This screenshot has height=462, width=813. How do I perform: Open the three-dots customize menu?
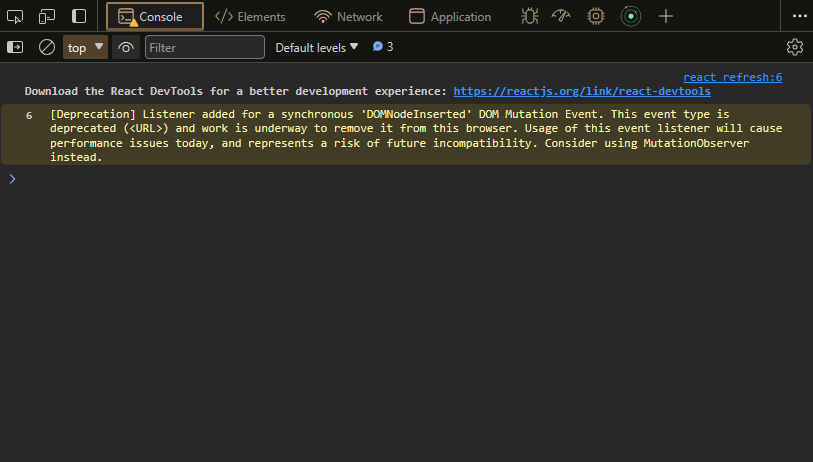(800, 17)
